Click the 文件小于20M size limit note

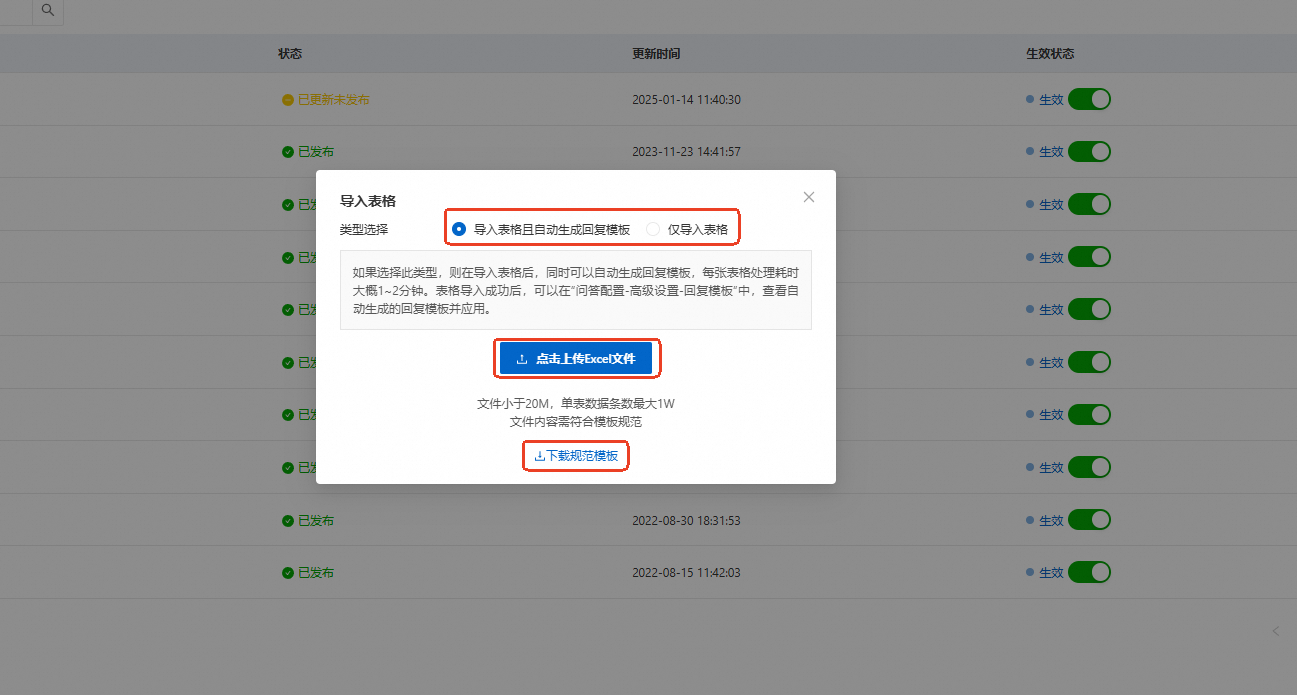click(576, 404)
